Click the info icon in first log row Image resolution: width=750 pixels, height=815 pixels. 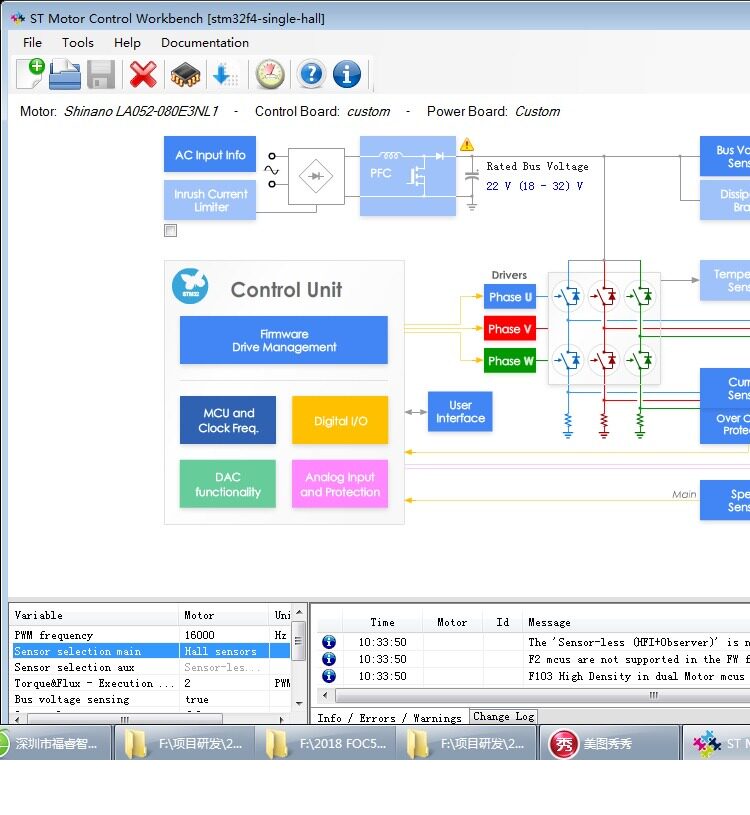(329, 642)
